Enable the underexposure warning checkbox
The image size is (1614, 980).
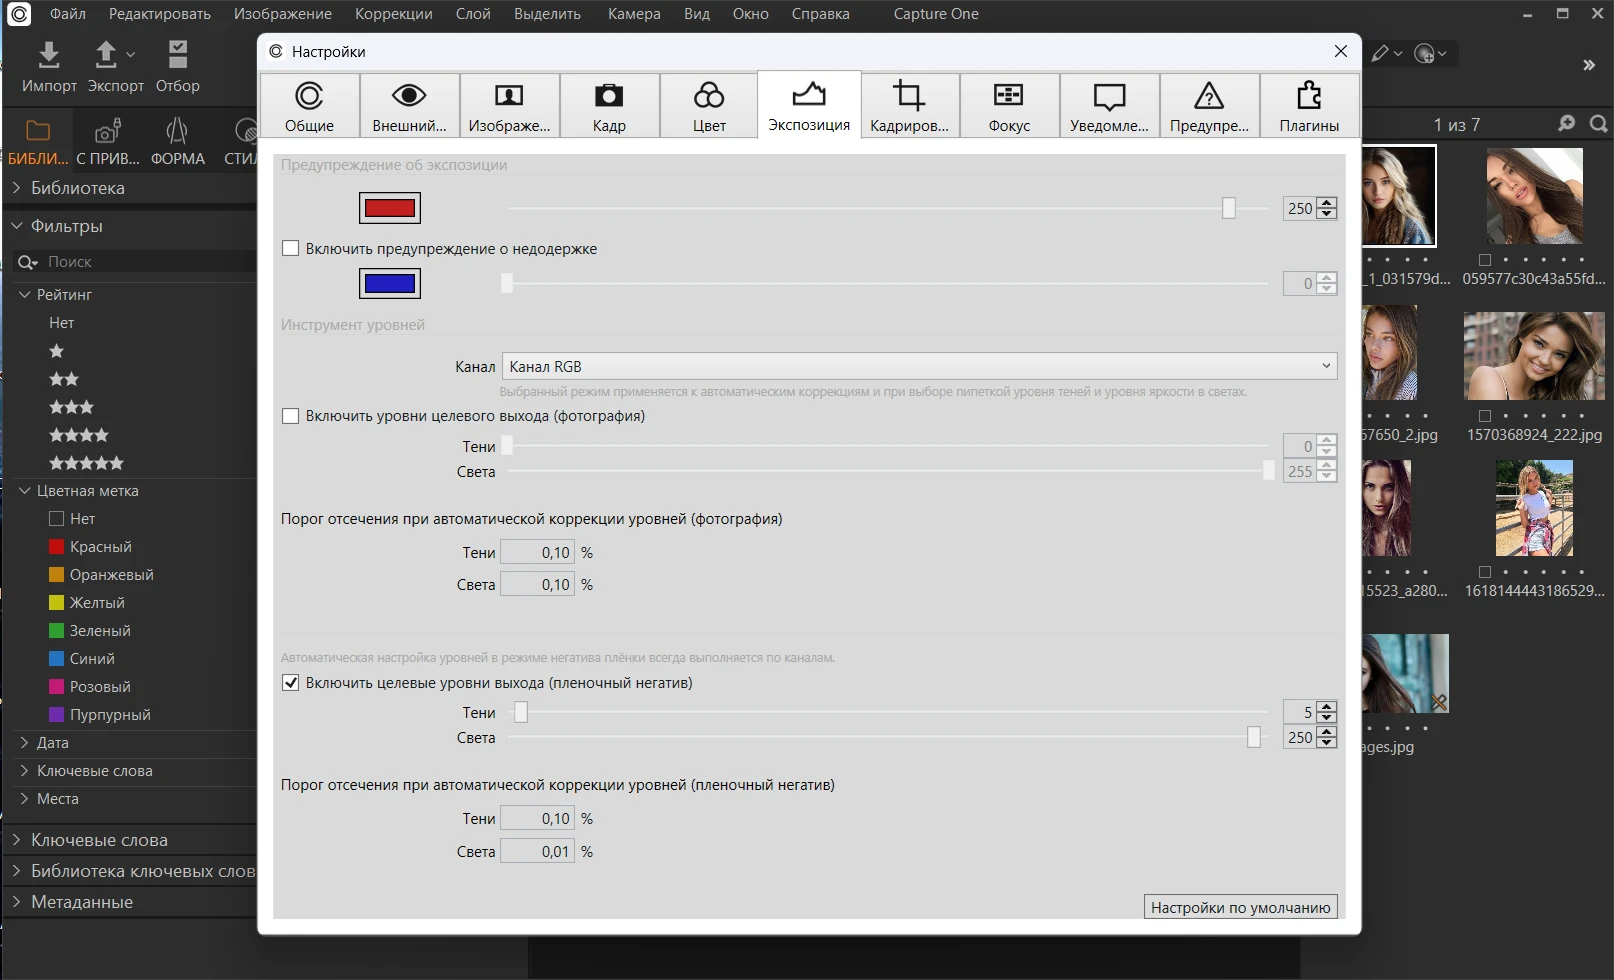point(291,249)
